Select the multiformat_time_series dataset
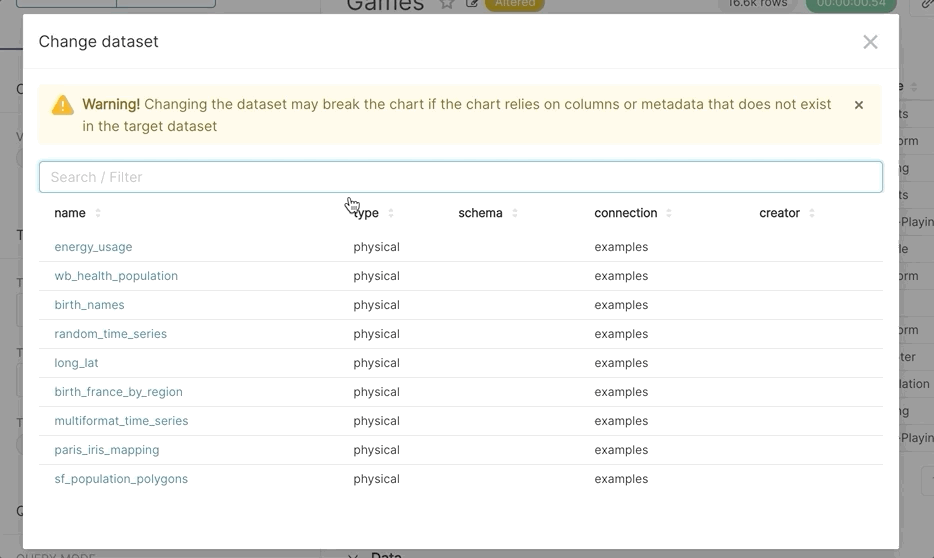This screenshot has height=558, width=934. 121,421
